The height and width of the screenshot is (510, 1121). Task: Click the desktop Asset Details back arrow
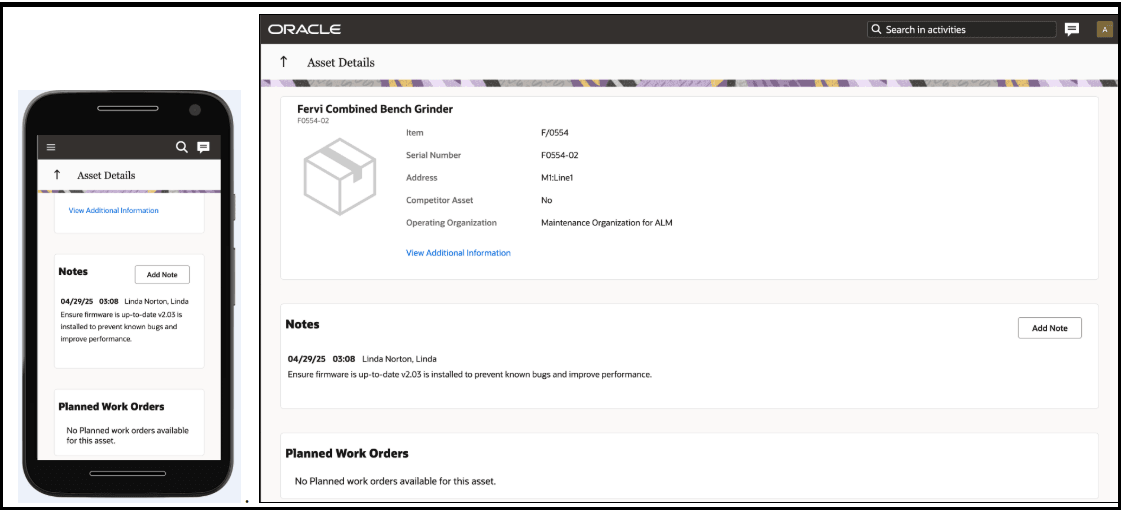[283, 62]
